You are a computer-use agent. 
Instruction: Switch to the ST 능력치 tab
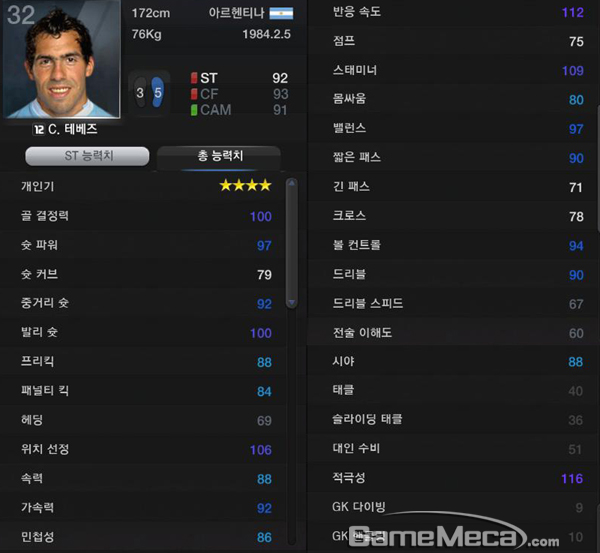point(87,156)
